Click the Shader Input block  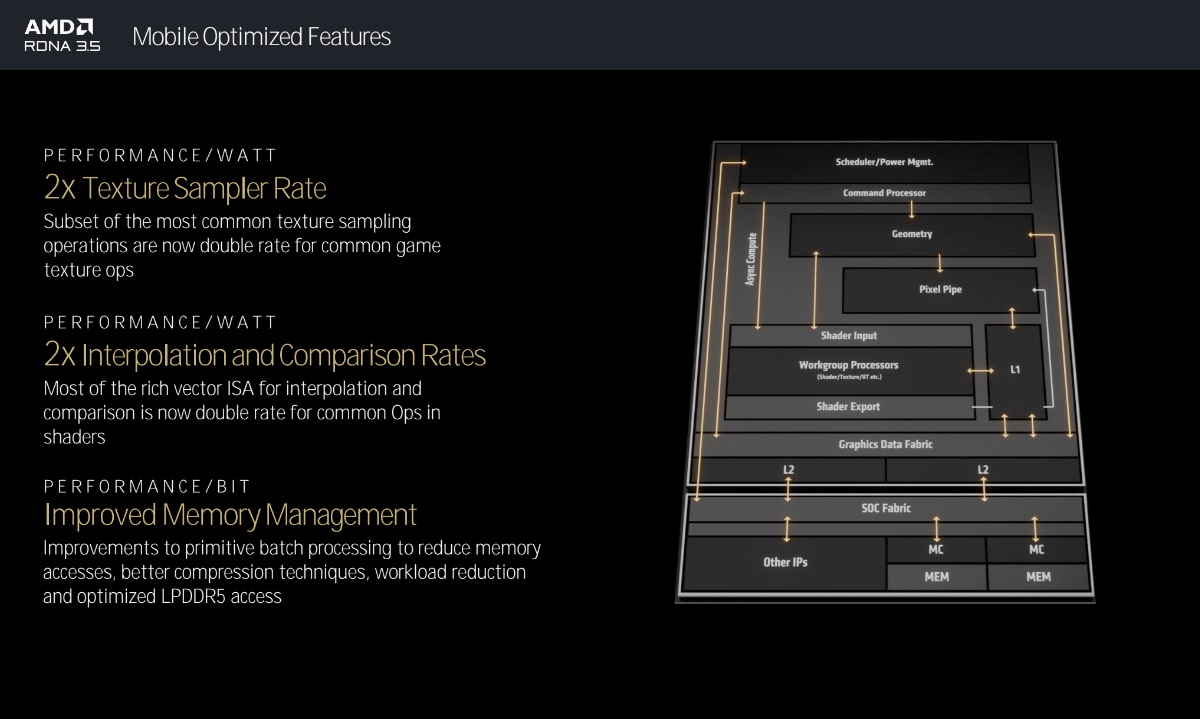click(849, 336)
